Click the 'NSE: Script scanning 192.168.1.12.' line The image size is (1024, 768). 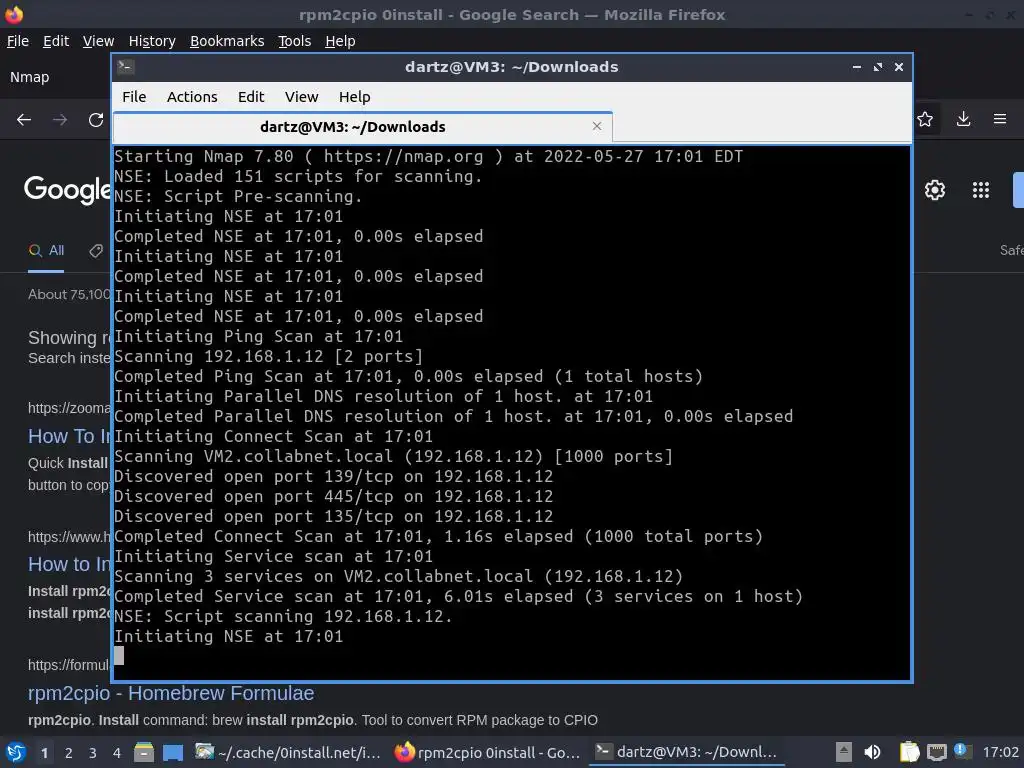[283, 616]
